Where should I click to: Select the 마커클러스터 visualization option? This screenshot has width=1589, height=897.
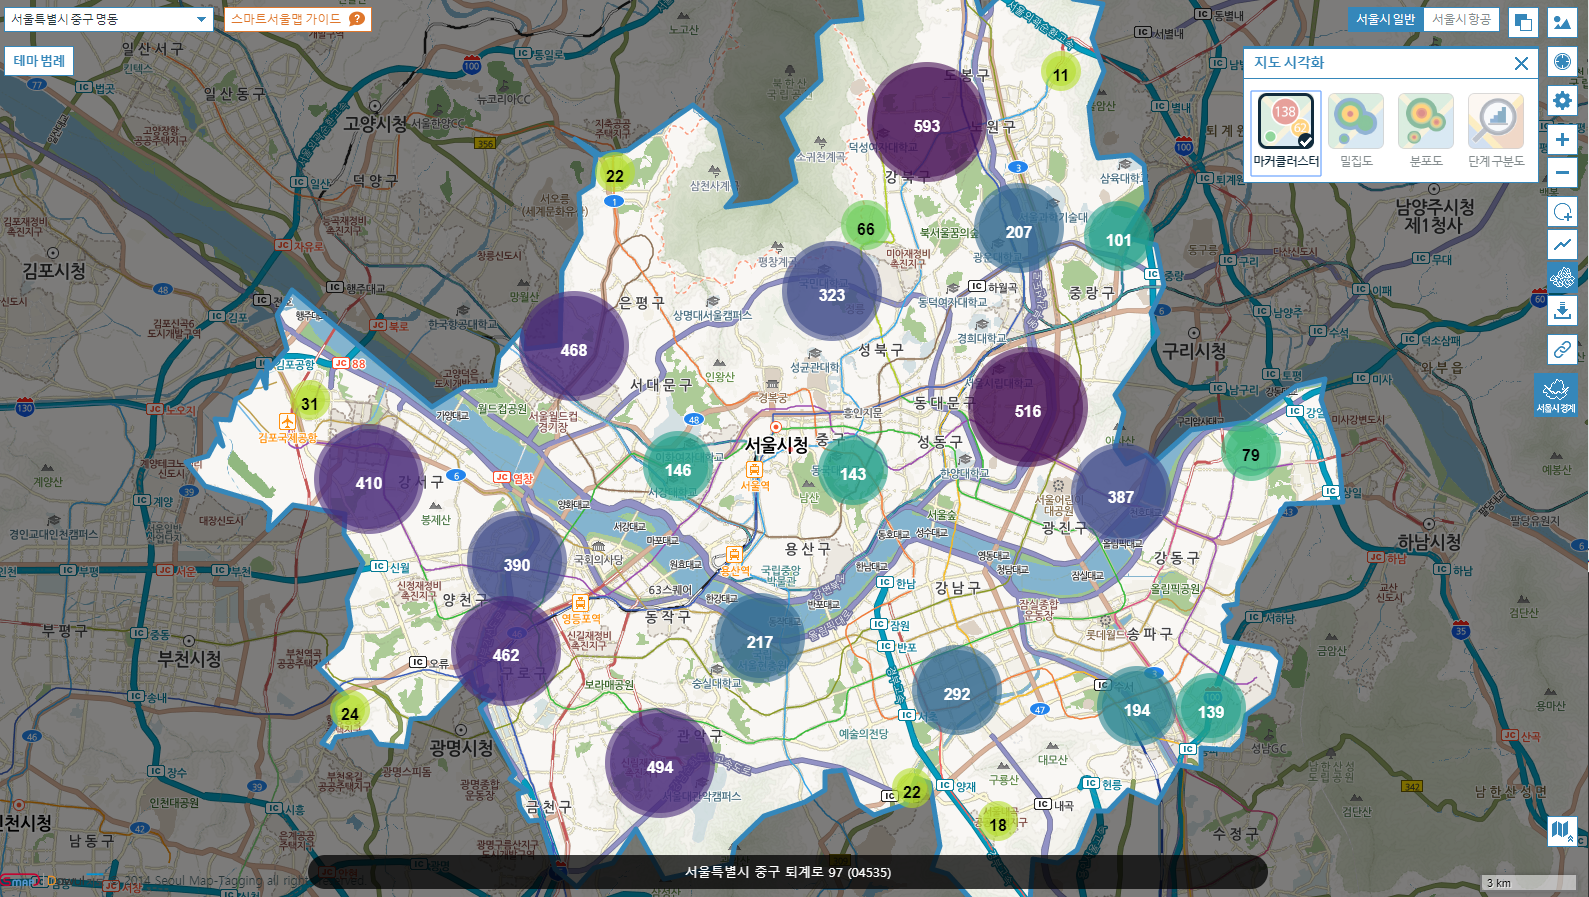pos(1286,133)
